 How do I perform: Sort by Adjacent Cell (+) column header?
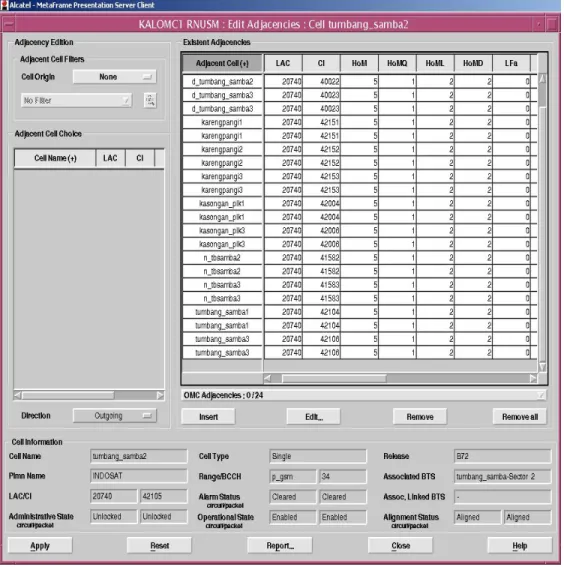click(222, 63)
